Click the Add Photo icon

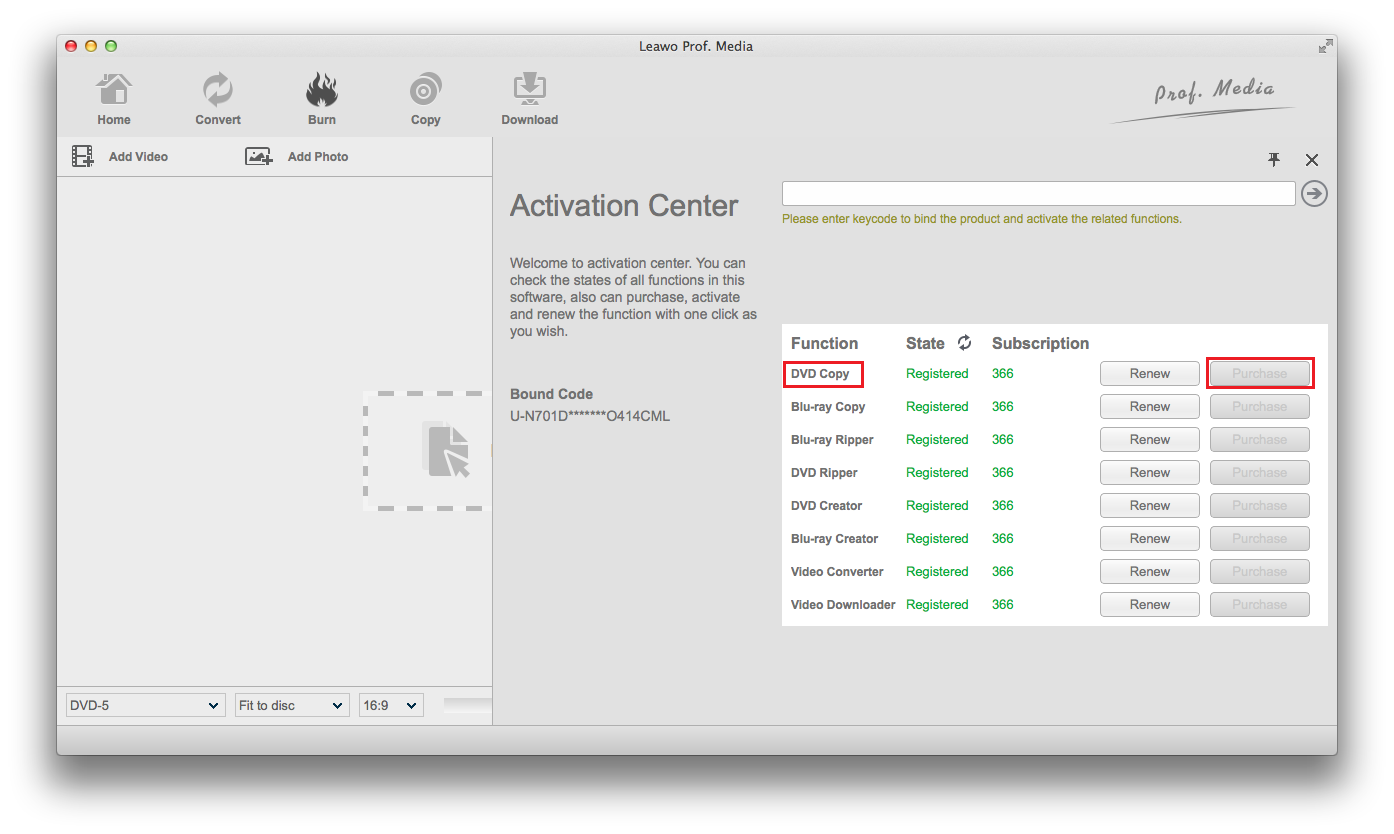[259, 157]
